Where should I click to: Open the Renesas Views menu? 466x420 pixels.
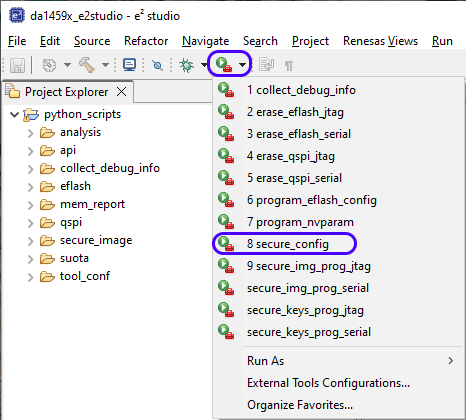[x=380, y=41]
